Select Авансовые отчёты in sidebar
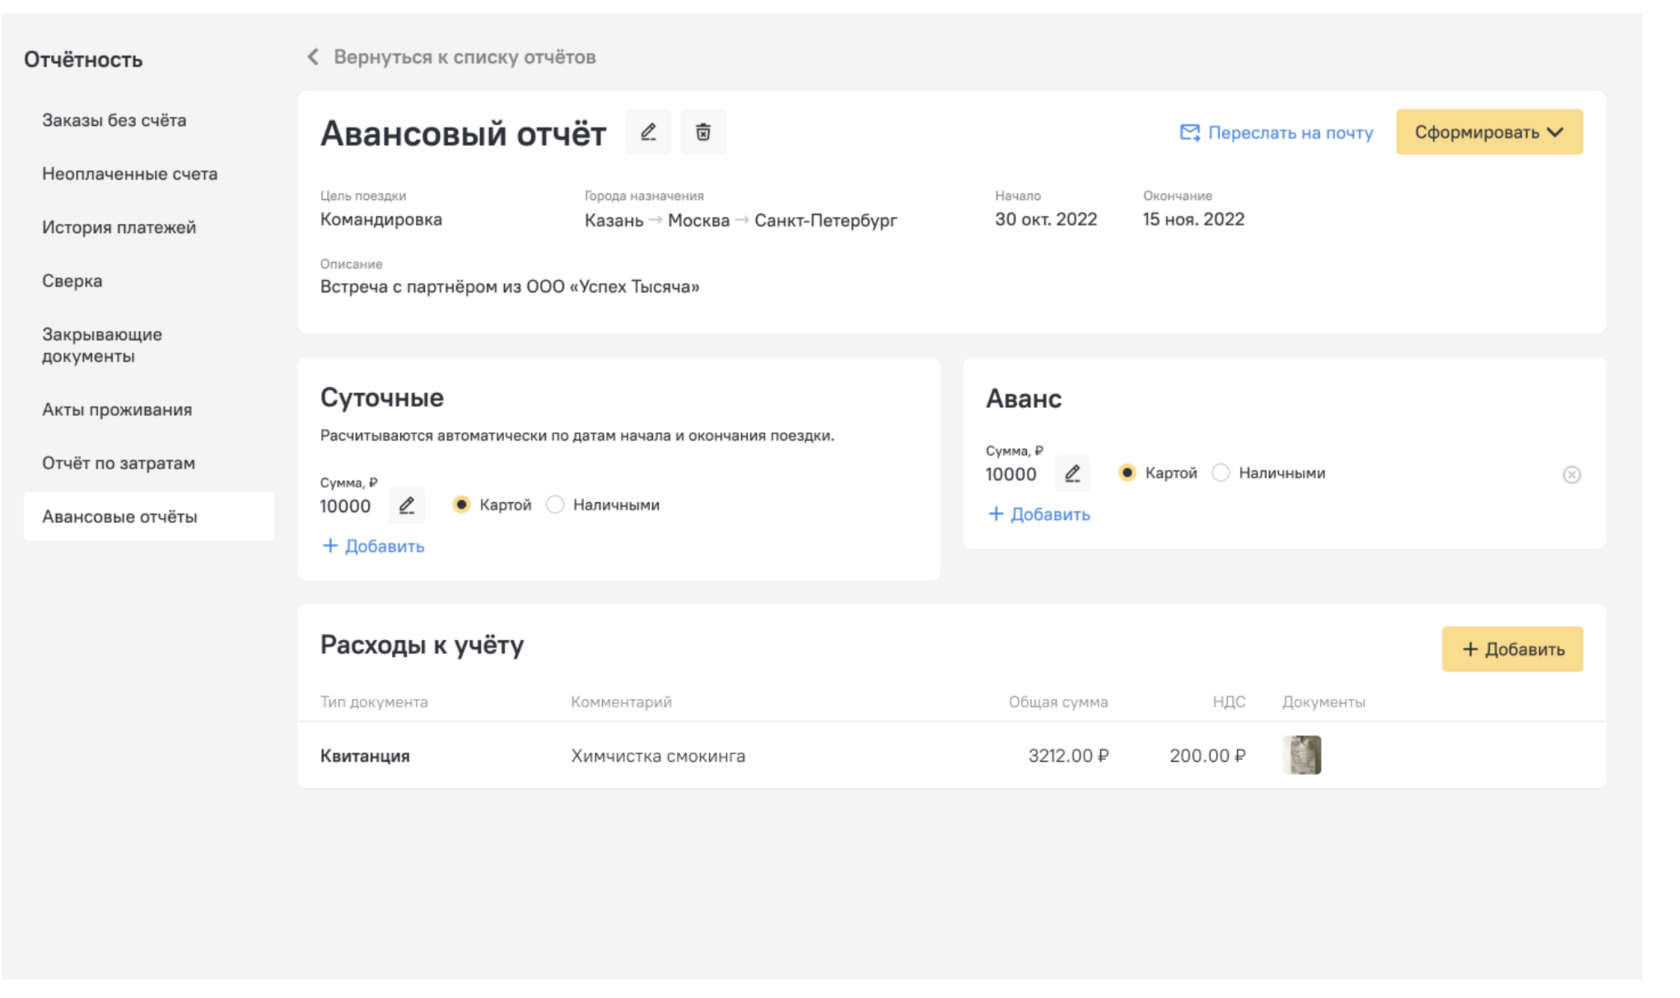1680x998 pixels. [149, 517]
